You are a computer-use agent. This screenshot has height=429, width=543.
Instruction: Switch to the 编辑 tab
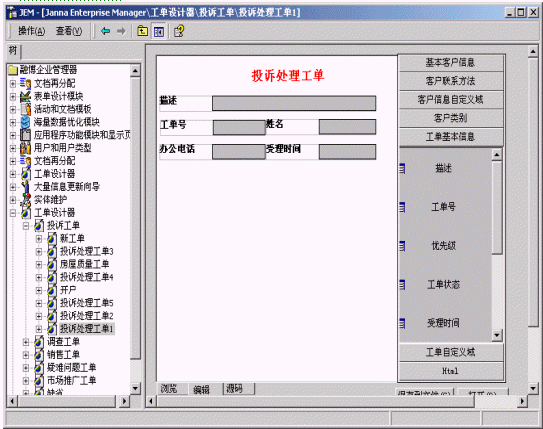pyautogui.click(x=201, y=390)
